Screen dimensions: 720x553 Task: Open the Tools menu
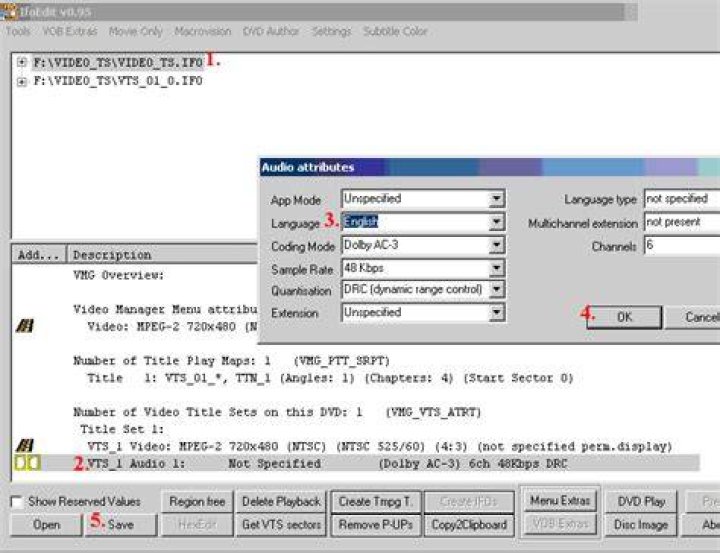(18, 32)
